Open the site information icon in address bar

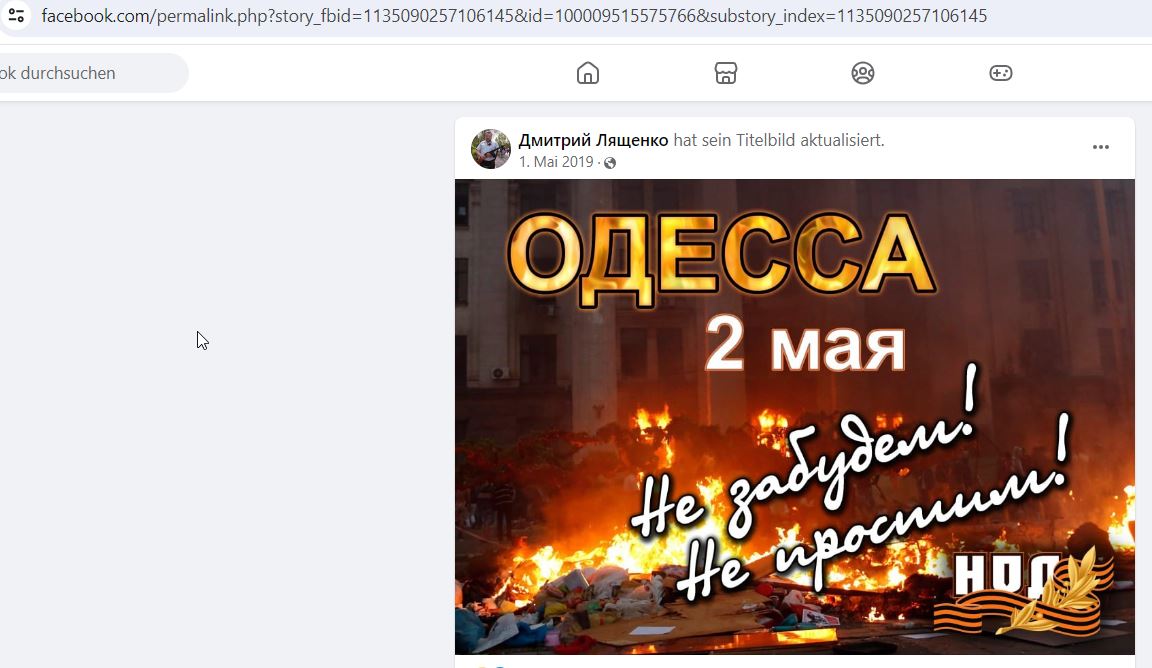tap(15, 15)
